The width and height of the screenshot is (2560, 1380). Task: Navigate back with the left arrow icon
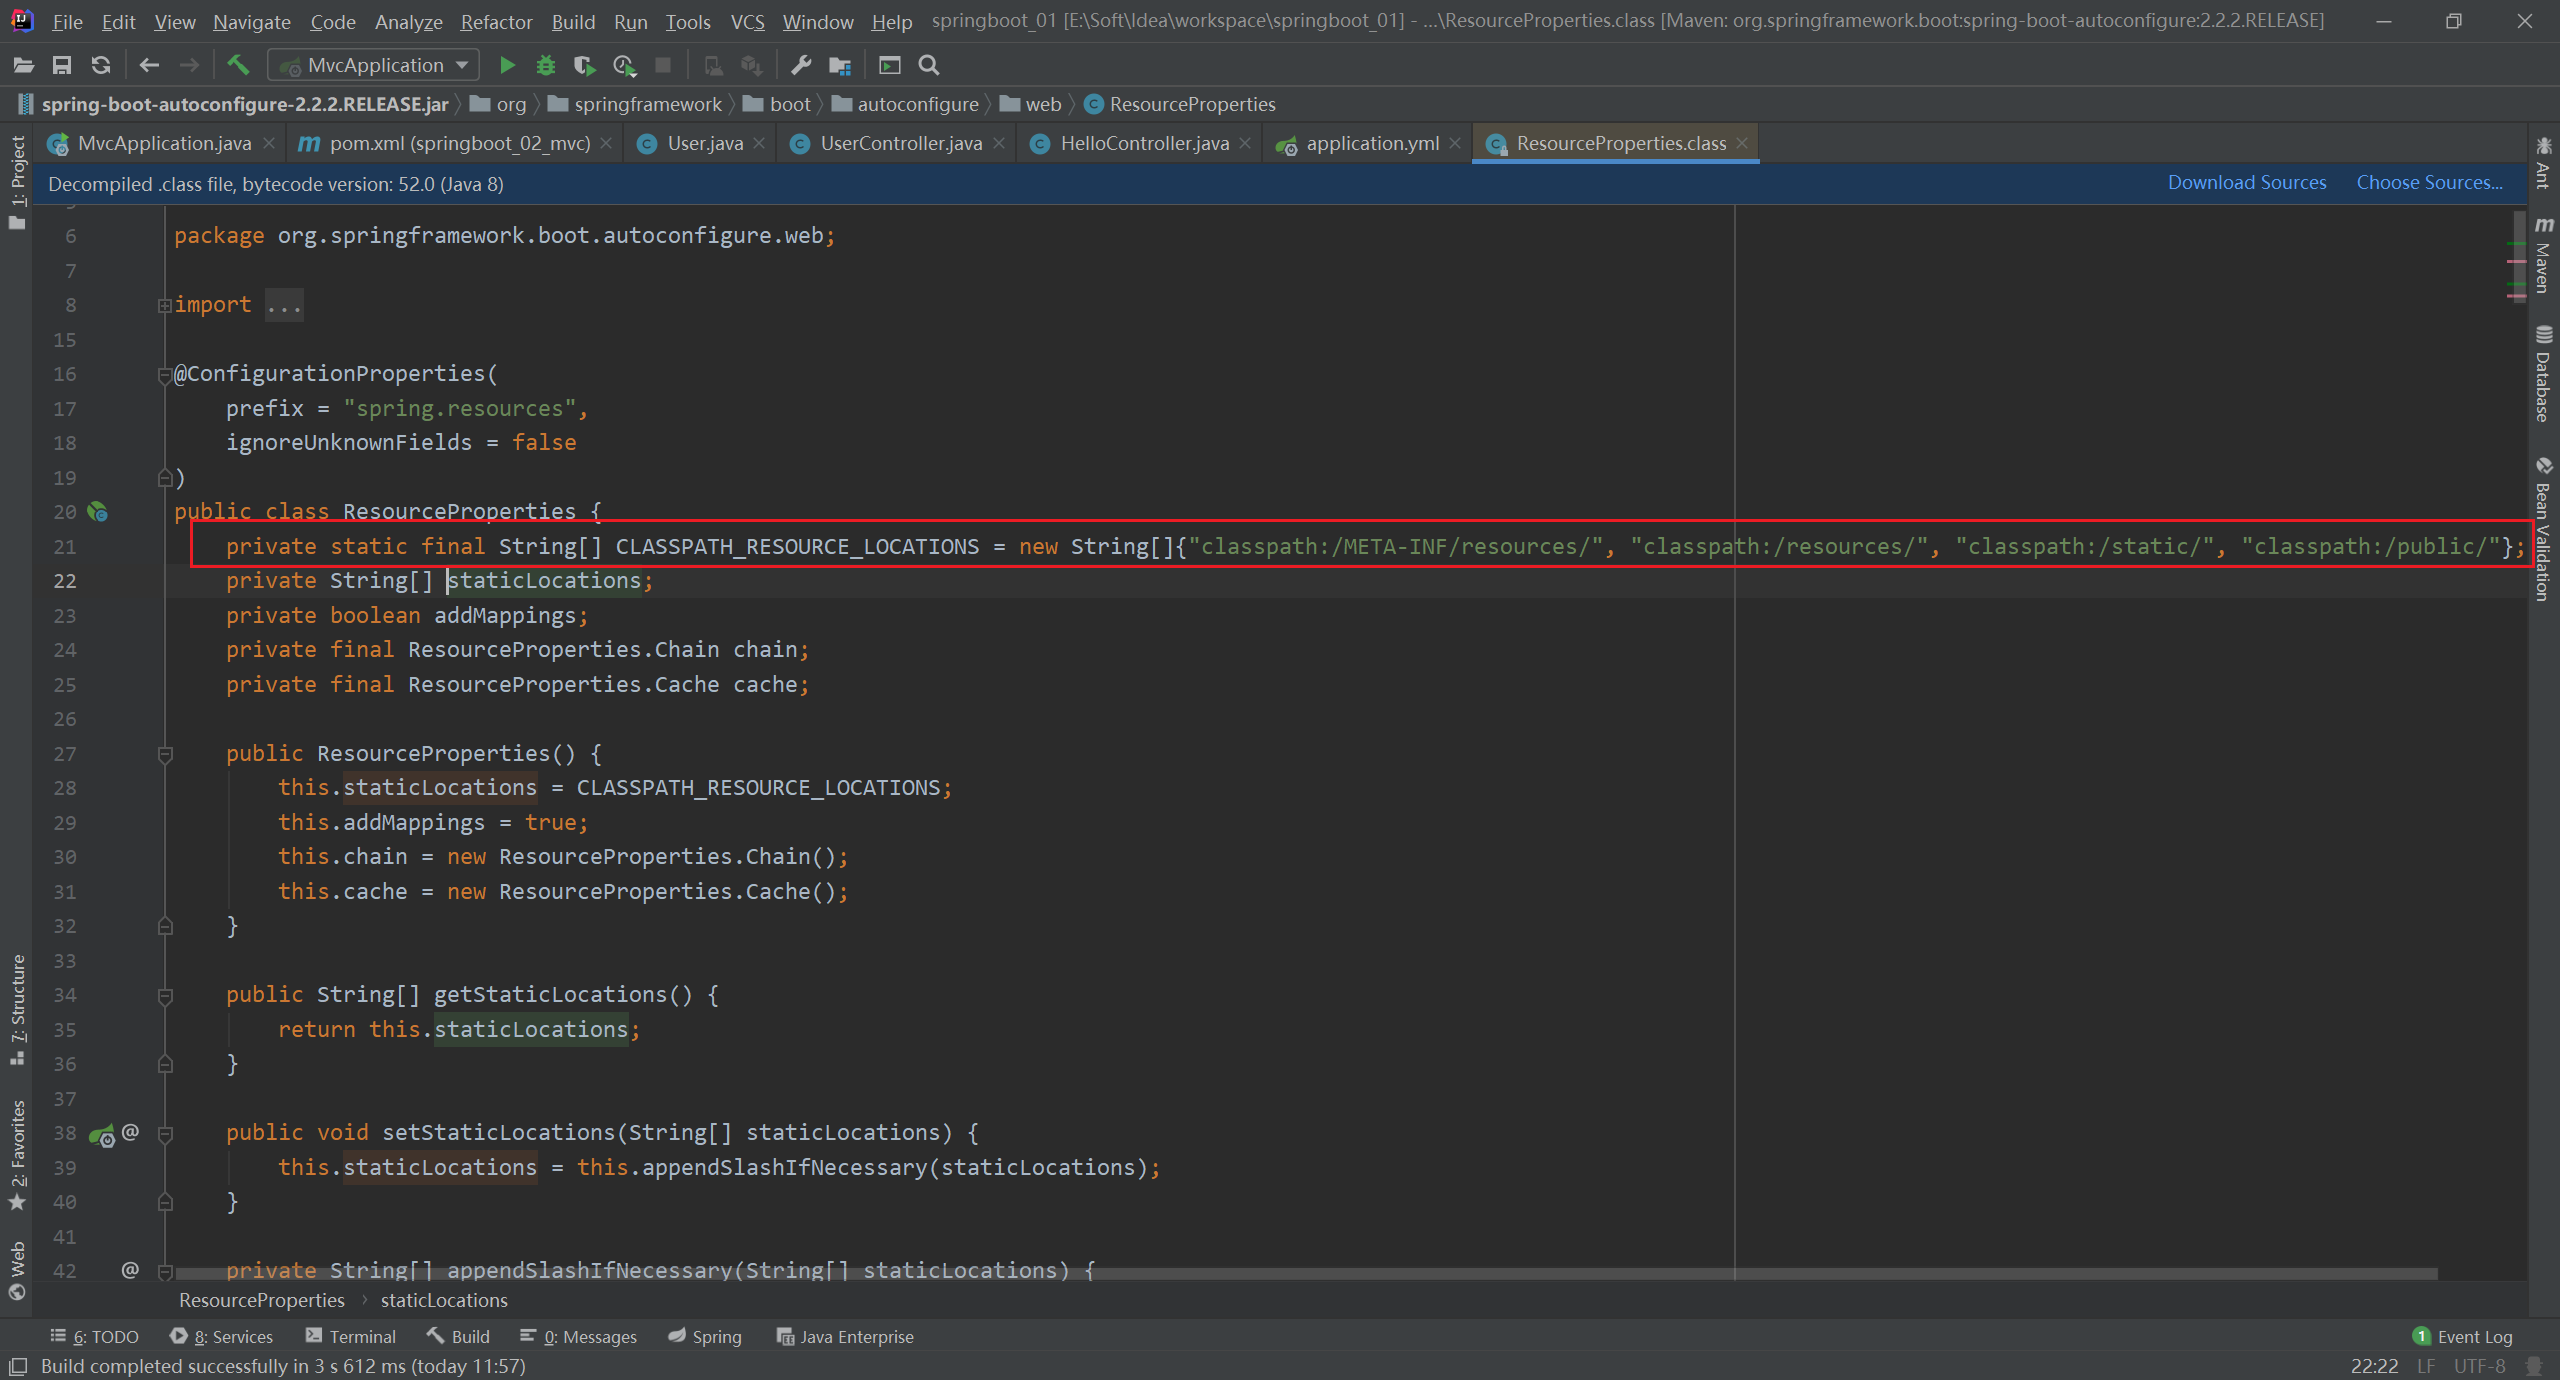(150, 65)
